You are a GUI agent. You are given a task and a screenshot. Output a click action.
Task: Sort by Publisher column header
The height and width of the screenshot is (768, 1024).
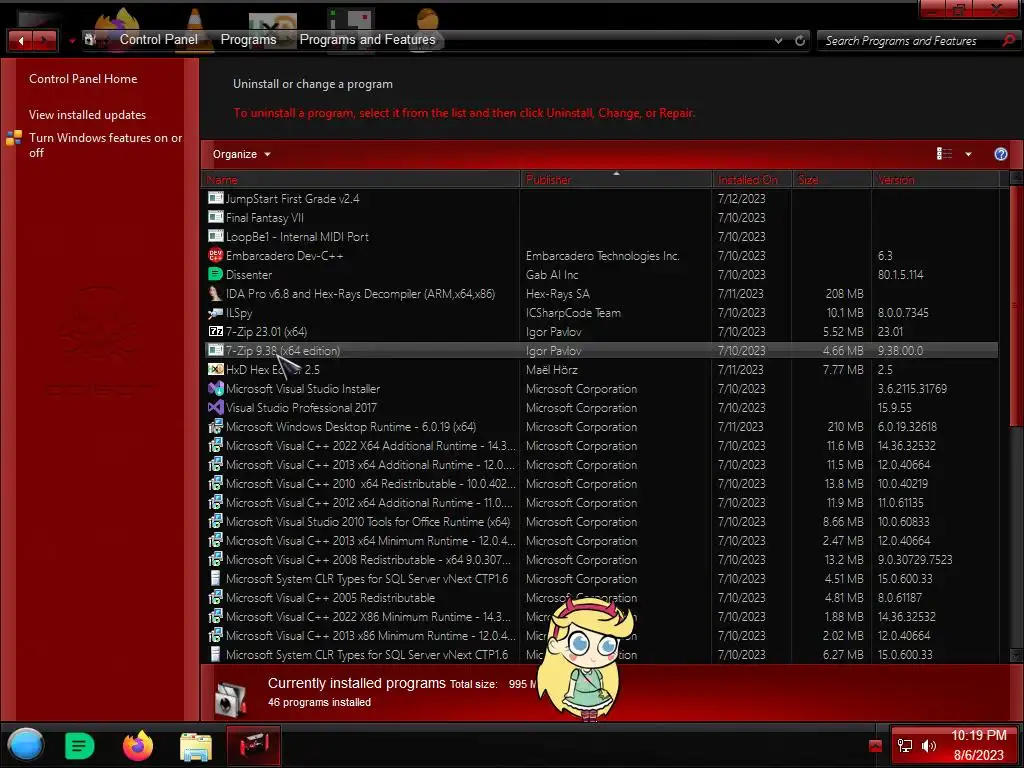(x=616, y=180)
